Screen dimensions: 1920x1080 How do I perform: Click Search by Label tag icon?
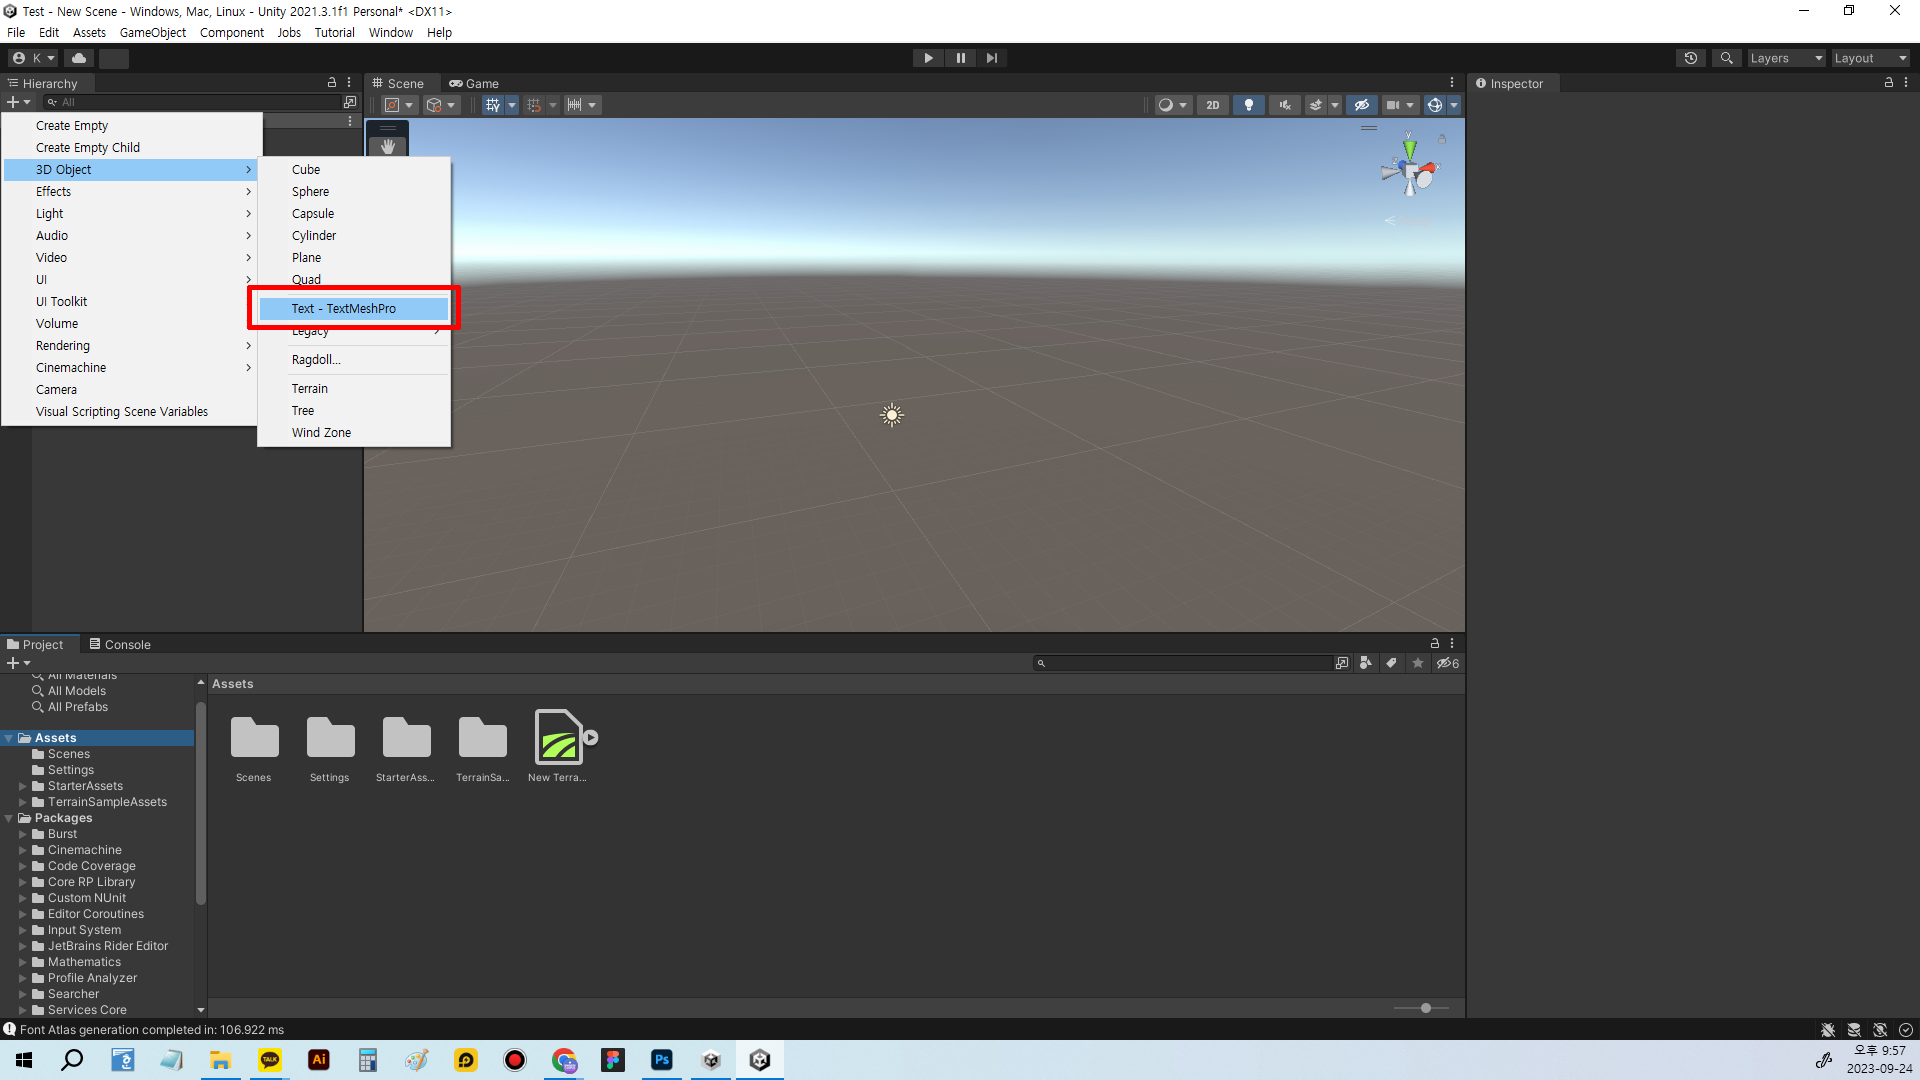(1391, 663)
